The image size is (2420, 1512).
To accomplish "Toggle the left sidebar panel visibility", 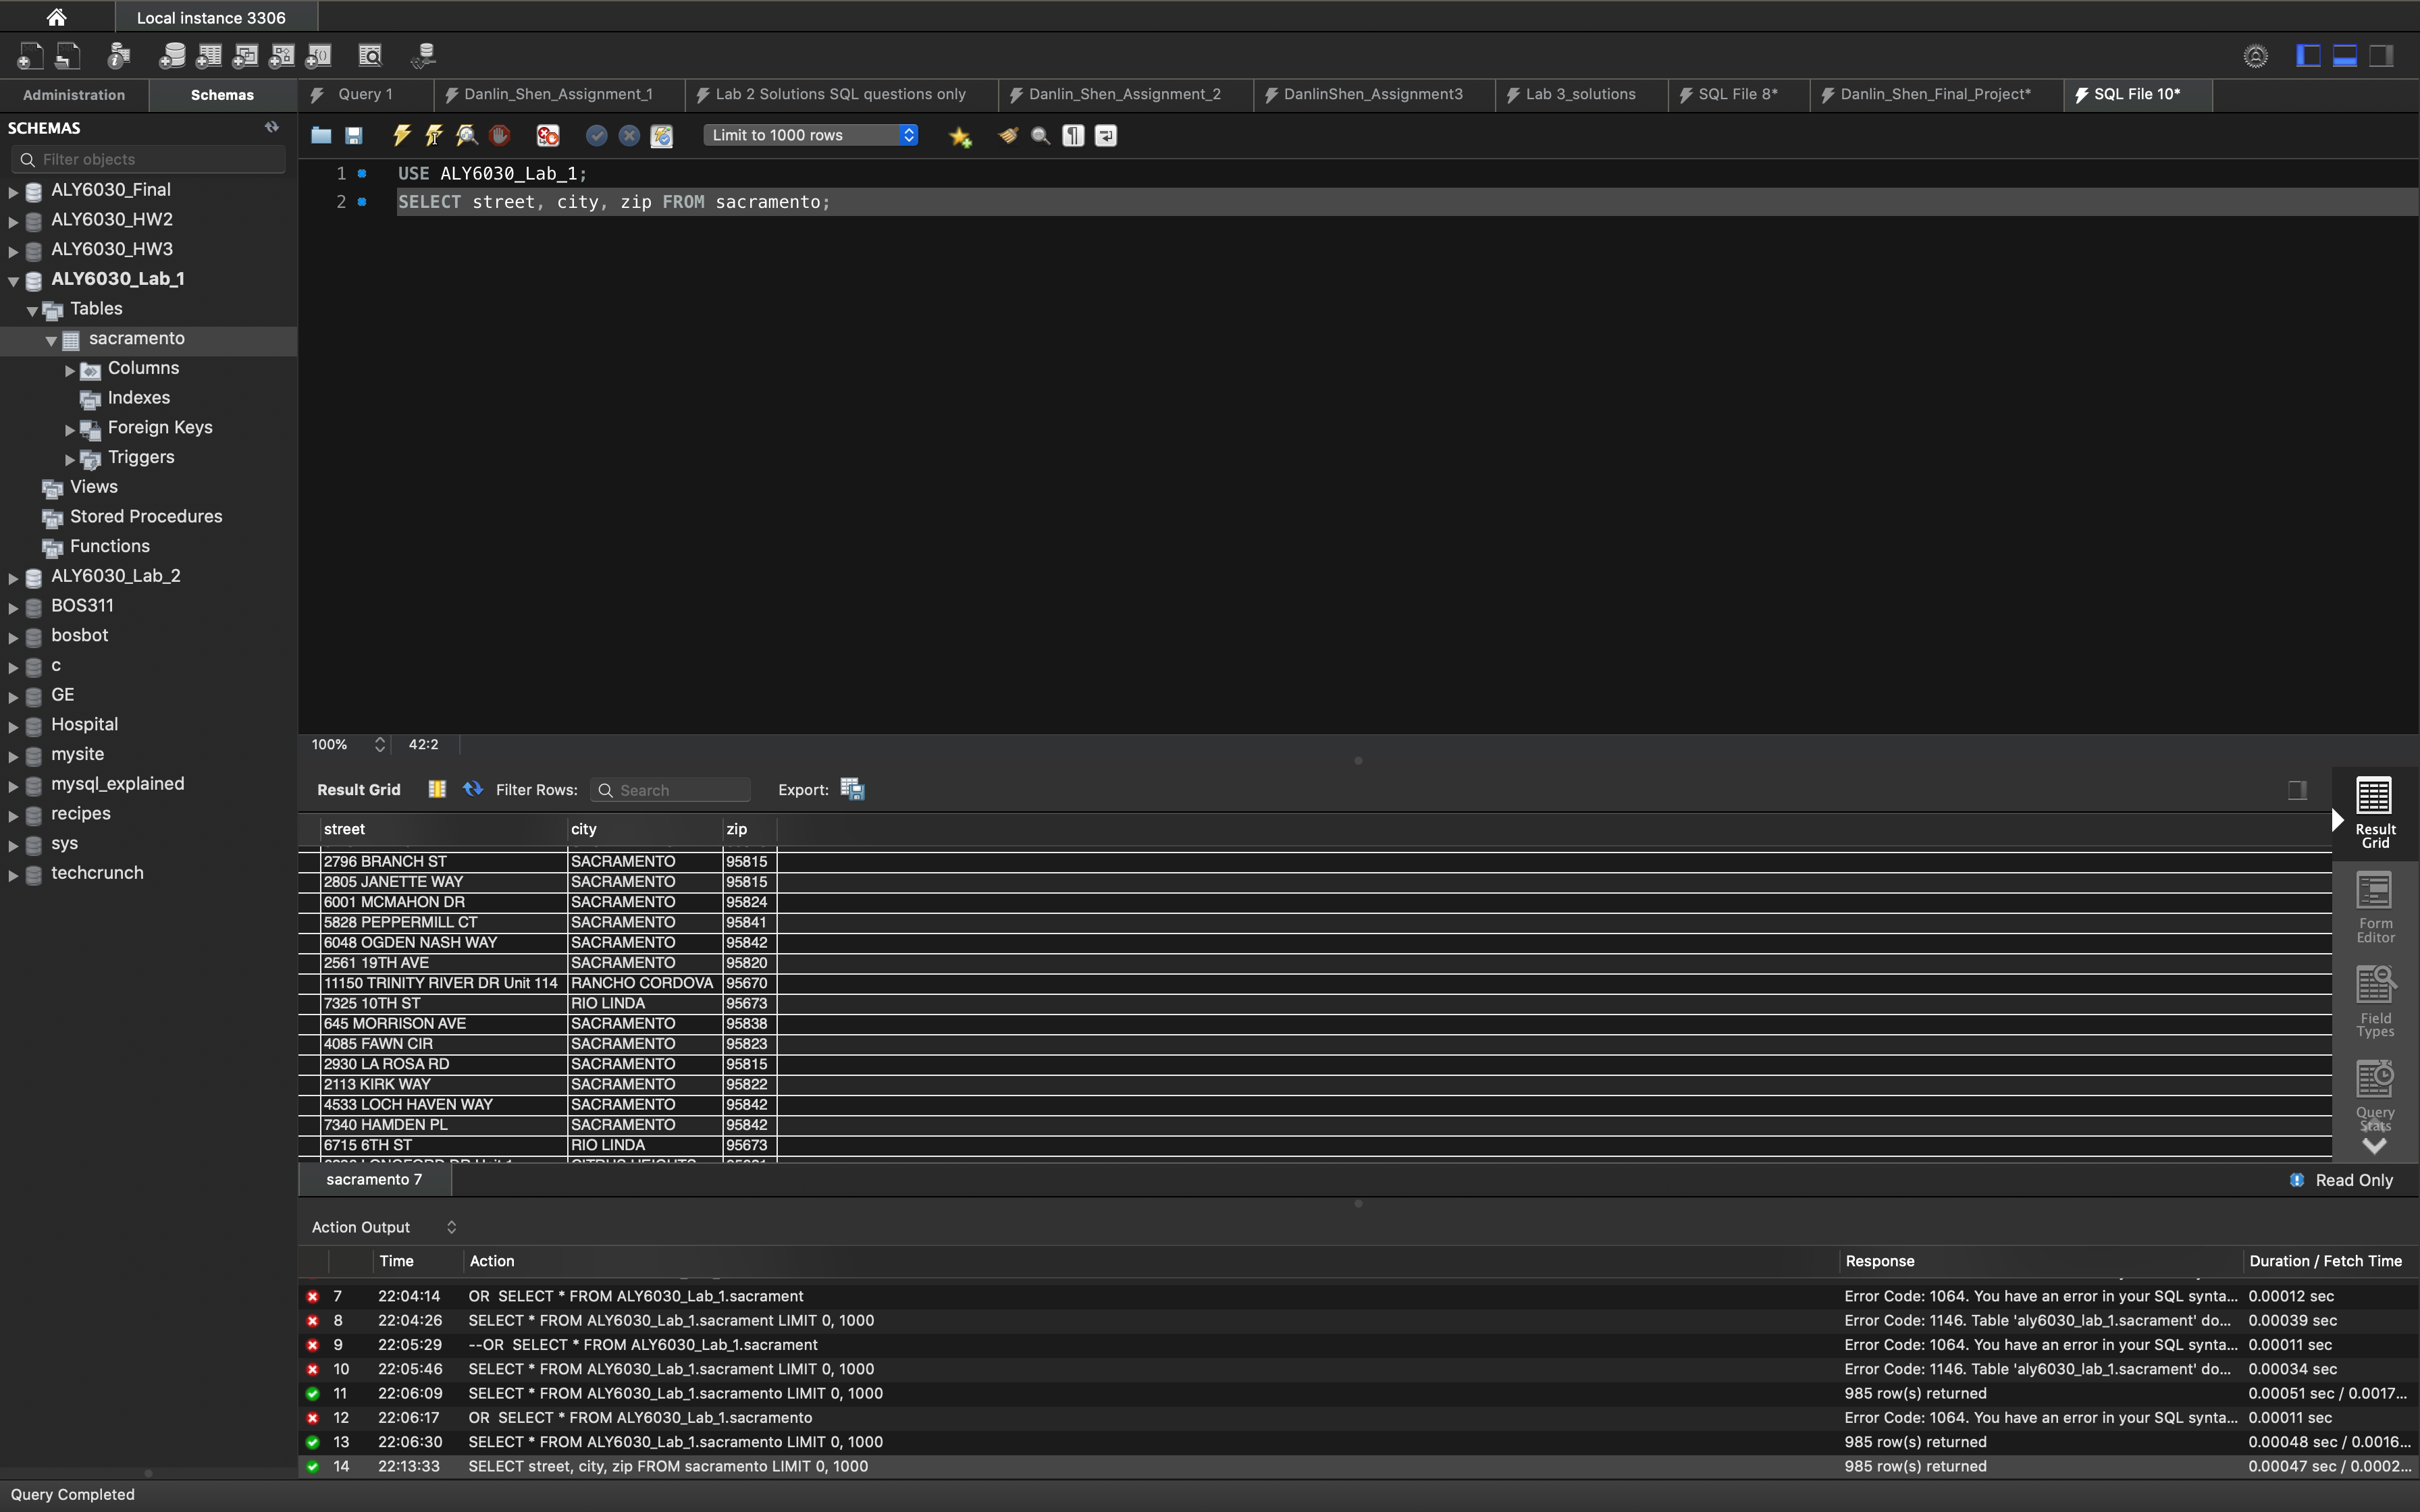I will pos(2308,56).
